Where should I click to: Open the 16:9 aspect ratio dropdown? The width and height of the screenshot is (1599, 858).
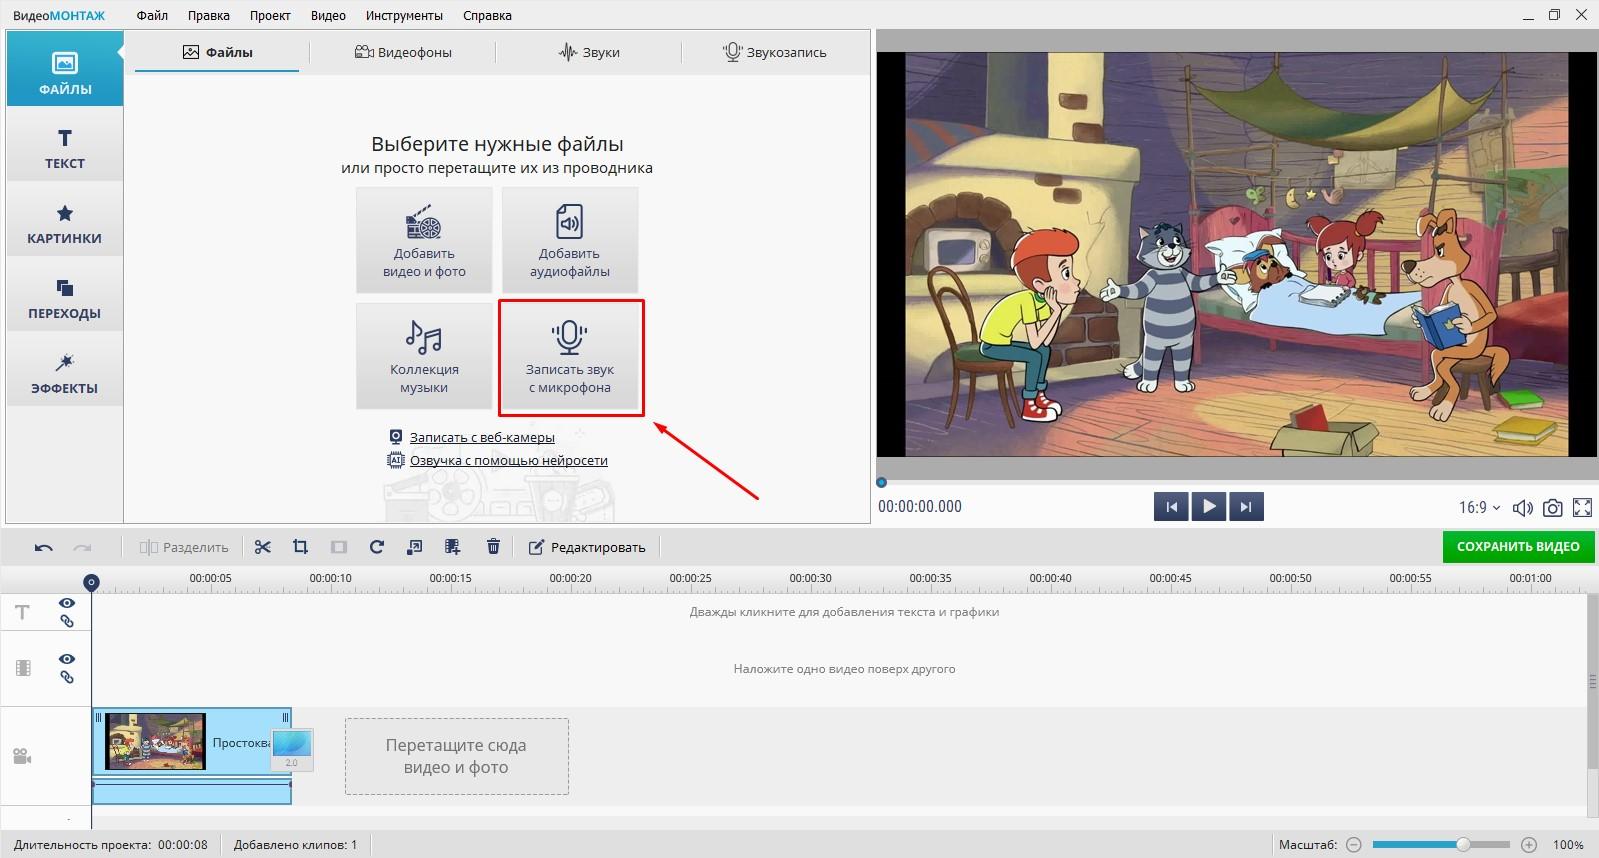pos(1480,508)
